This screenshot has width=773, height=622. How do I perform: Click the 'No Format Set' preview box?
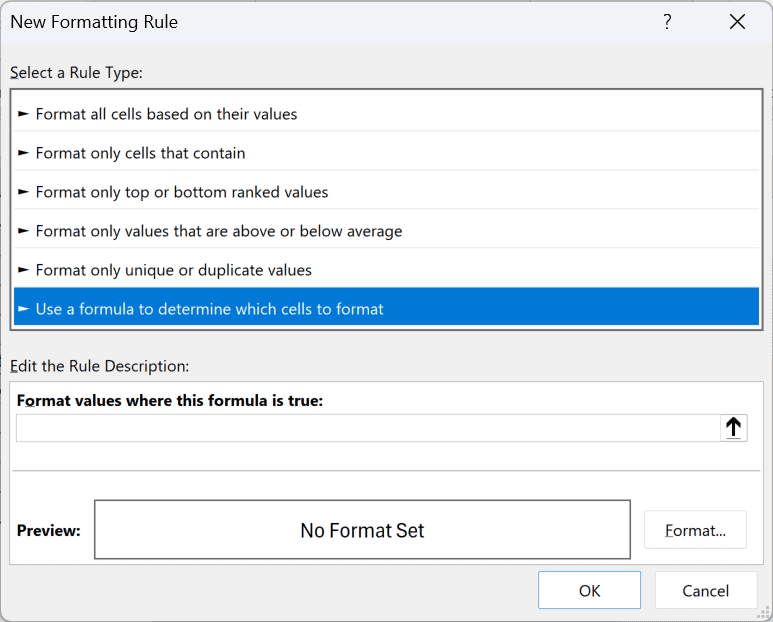coord(362,530)
